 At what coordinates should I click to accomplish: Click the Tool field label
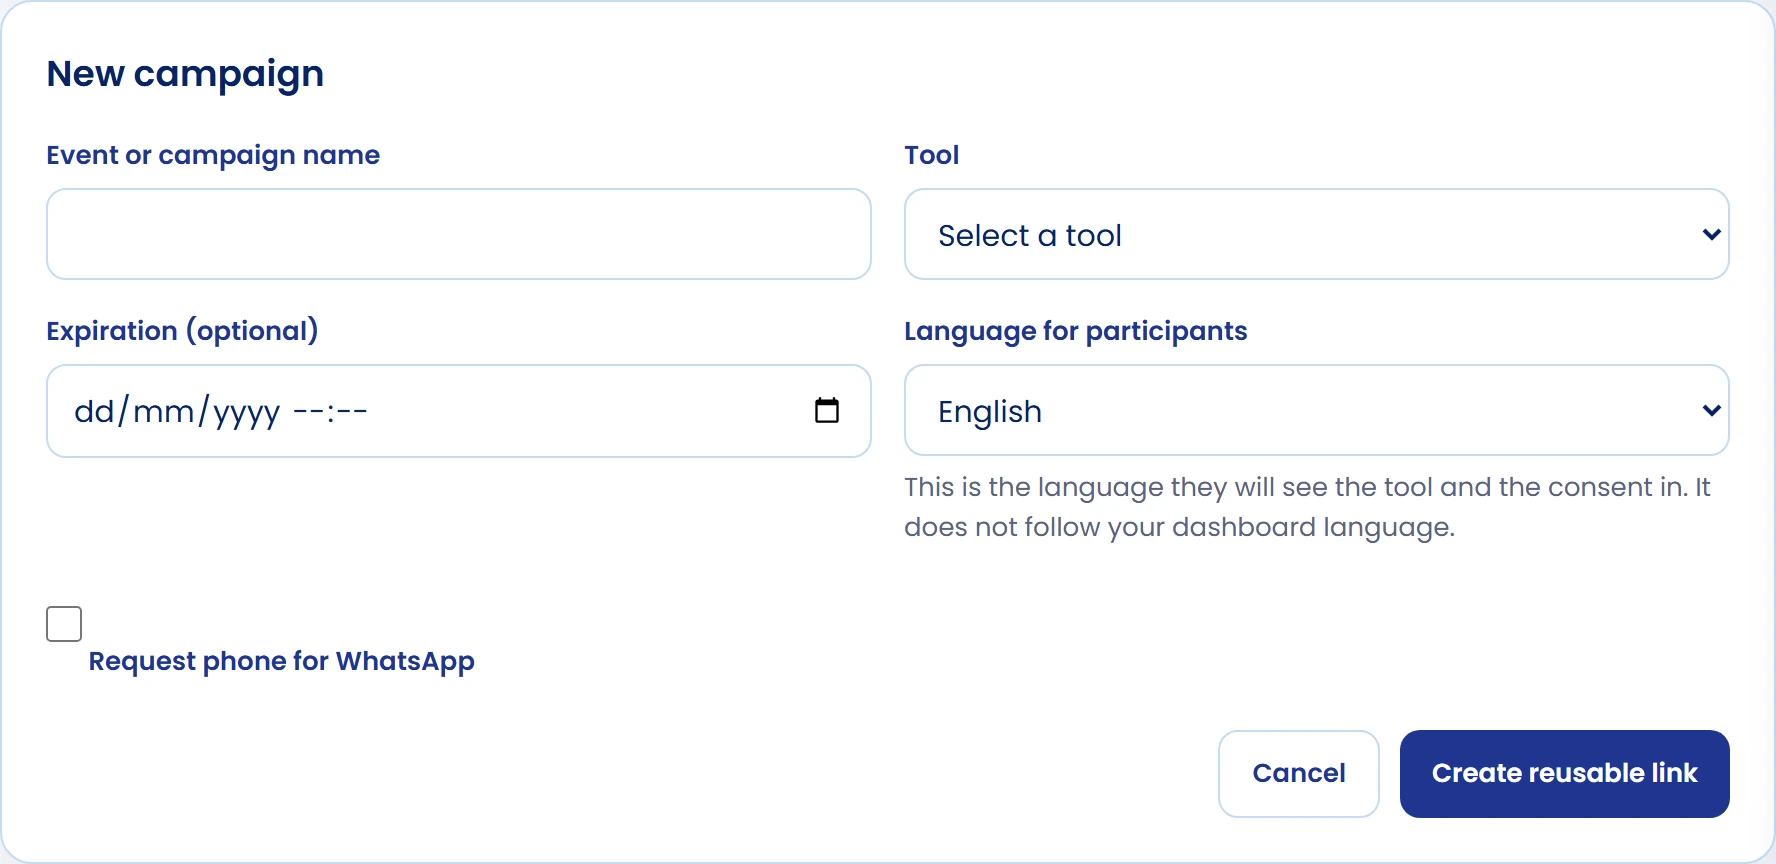point(931,155)
